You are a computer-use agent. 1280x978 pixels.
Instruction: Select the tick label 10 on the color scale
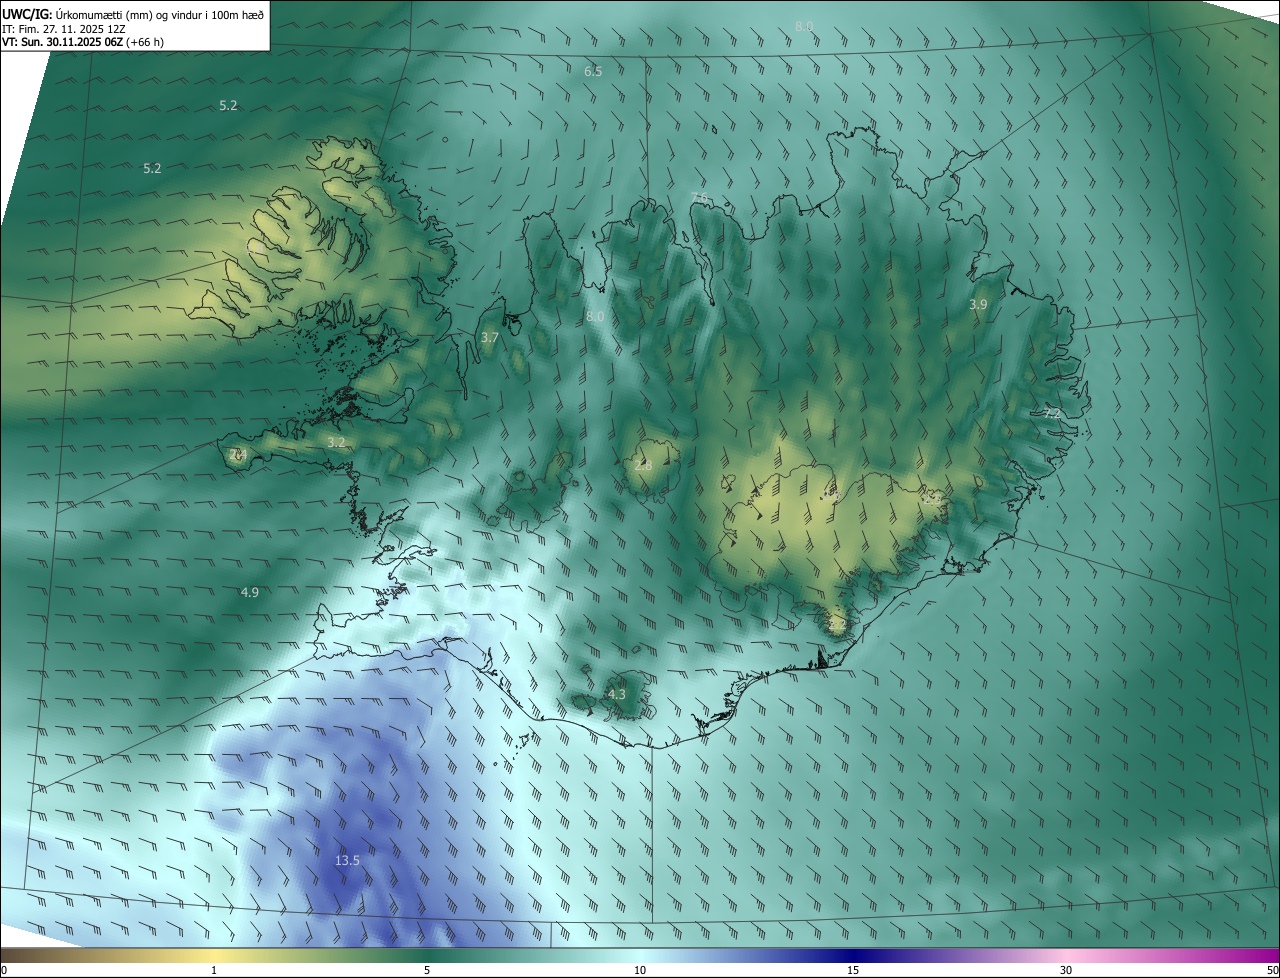pos(640,970)
